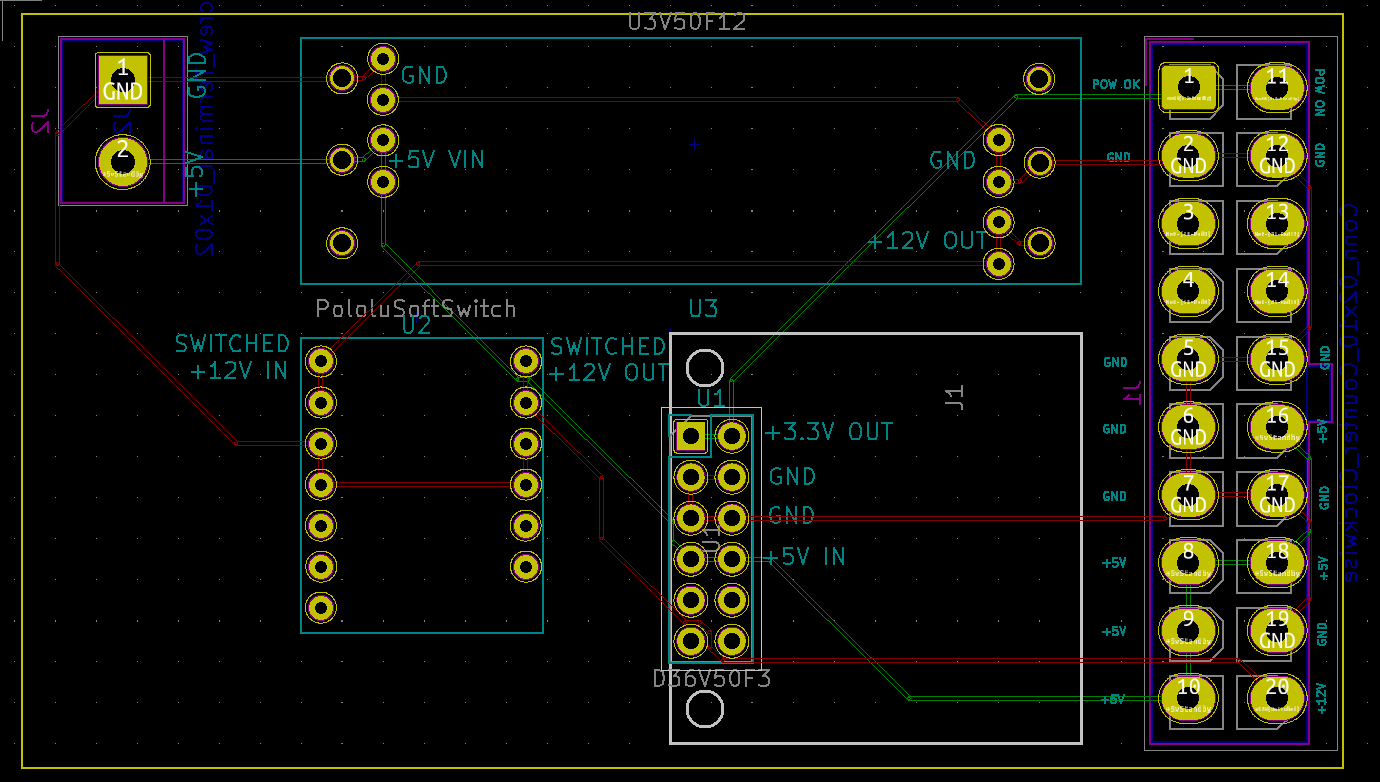Click the +5V IN label
The height and width of the screenshot is (782, 1380).
click(x=805, y=557)
